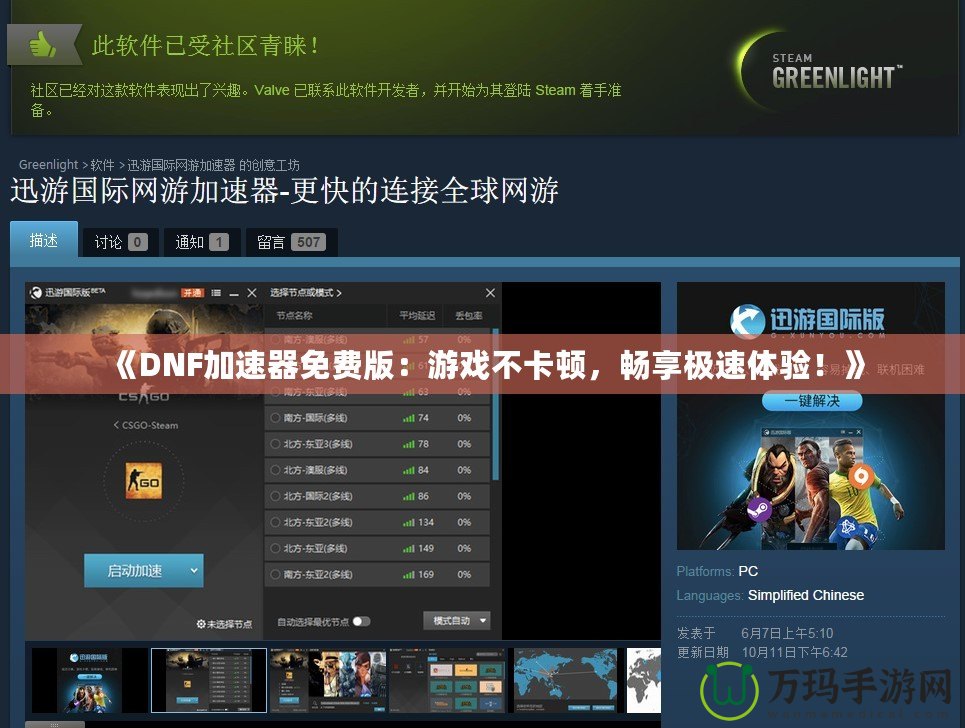Click the large 迅游国际版 promo image

click(x=811, y=415)
